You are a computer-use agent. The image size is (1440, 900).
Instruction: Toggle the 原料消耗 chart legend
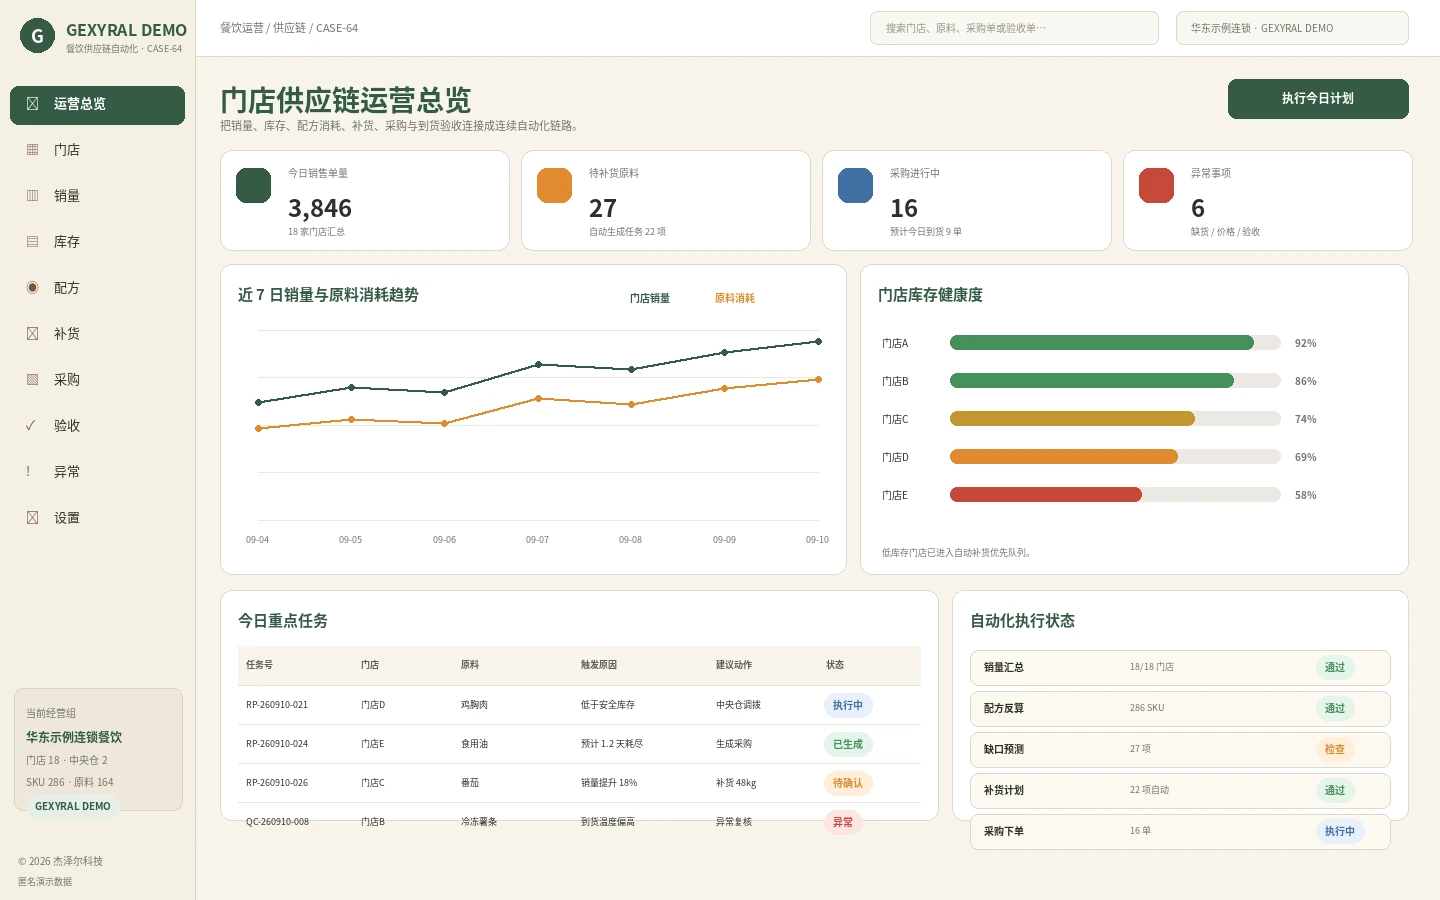tap(735, 298)
